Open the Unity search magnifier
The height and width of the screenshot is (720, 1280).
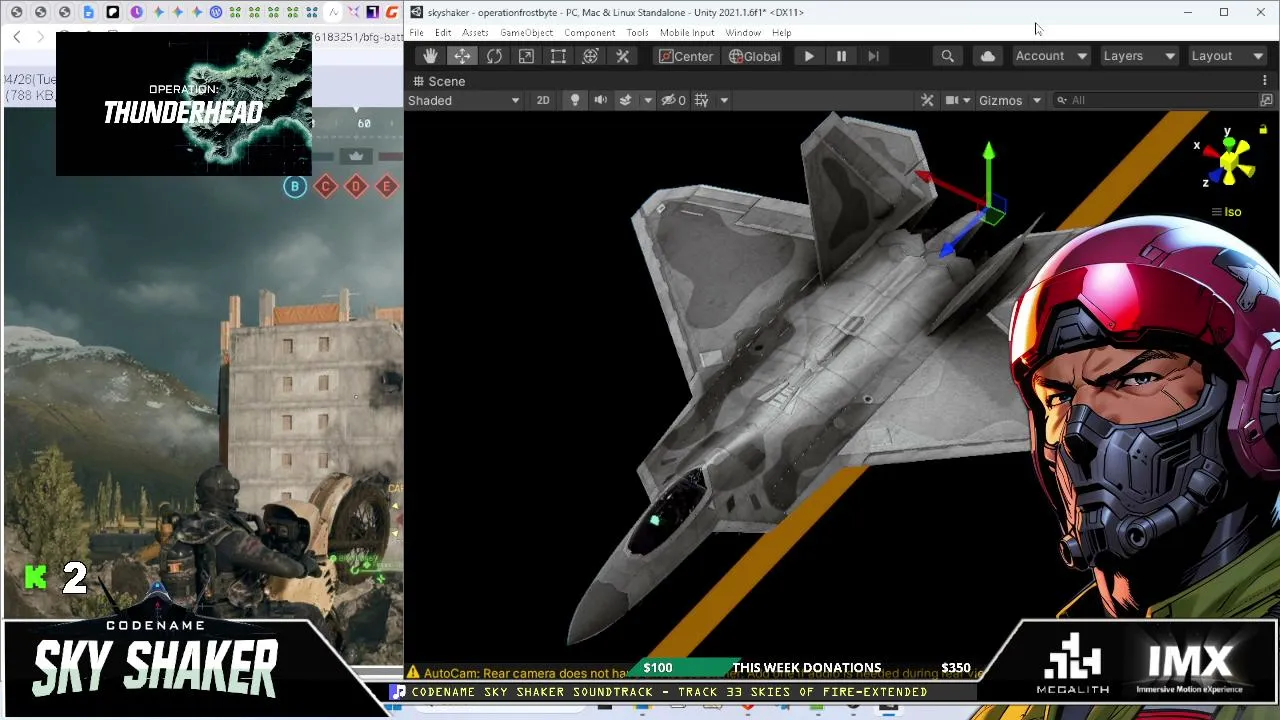click(947, 56)
